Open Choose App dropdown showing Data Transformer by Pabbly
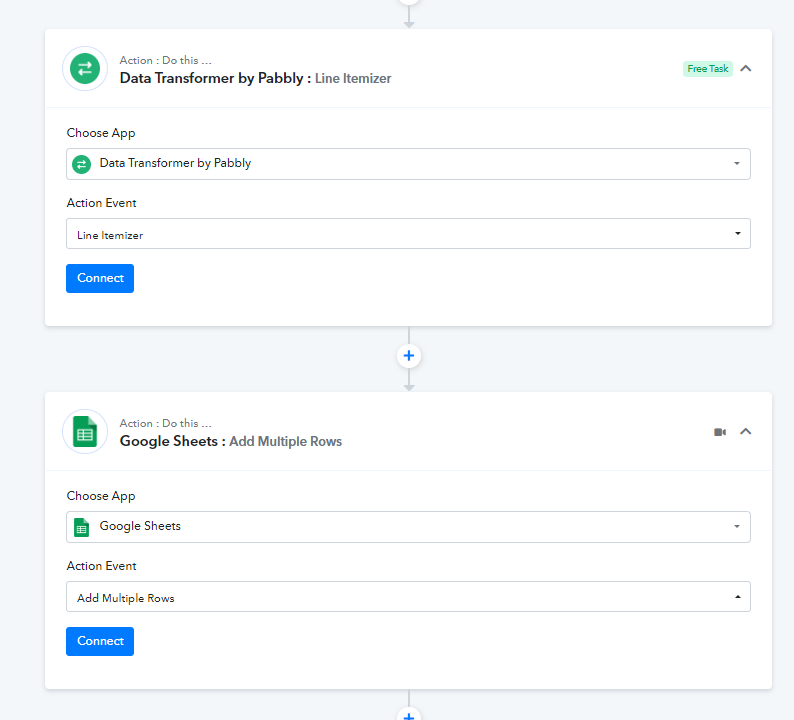 (x=408, y=164)
